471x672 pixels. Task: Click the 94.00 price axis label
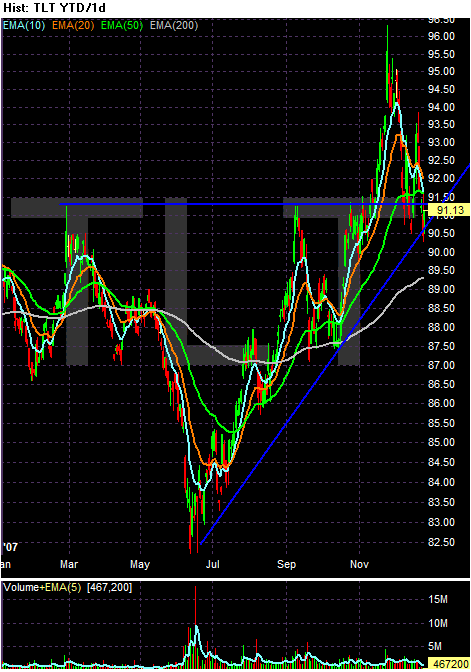[x=441, y=107]
